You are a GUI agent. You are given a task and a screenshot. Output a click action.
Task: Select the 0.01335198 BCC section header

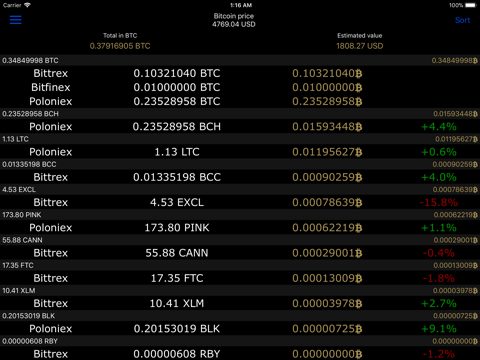pyautogui.click(x=240, y=164)
